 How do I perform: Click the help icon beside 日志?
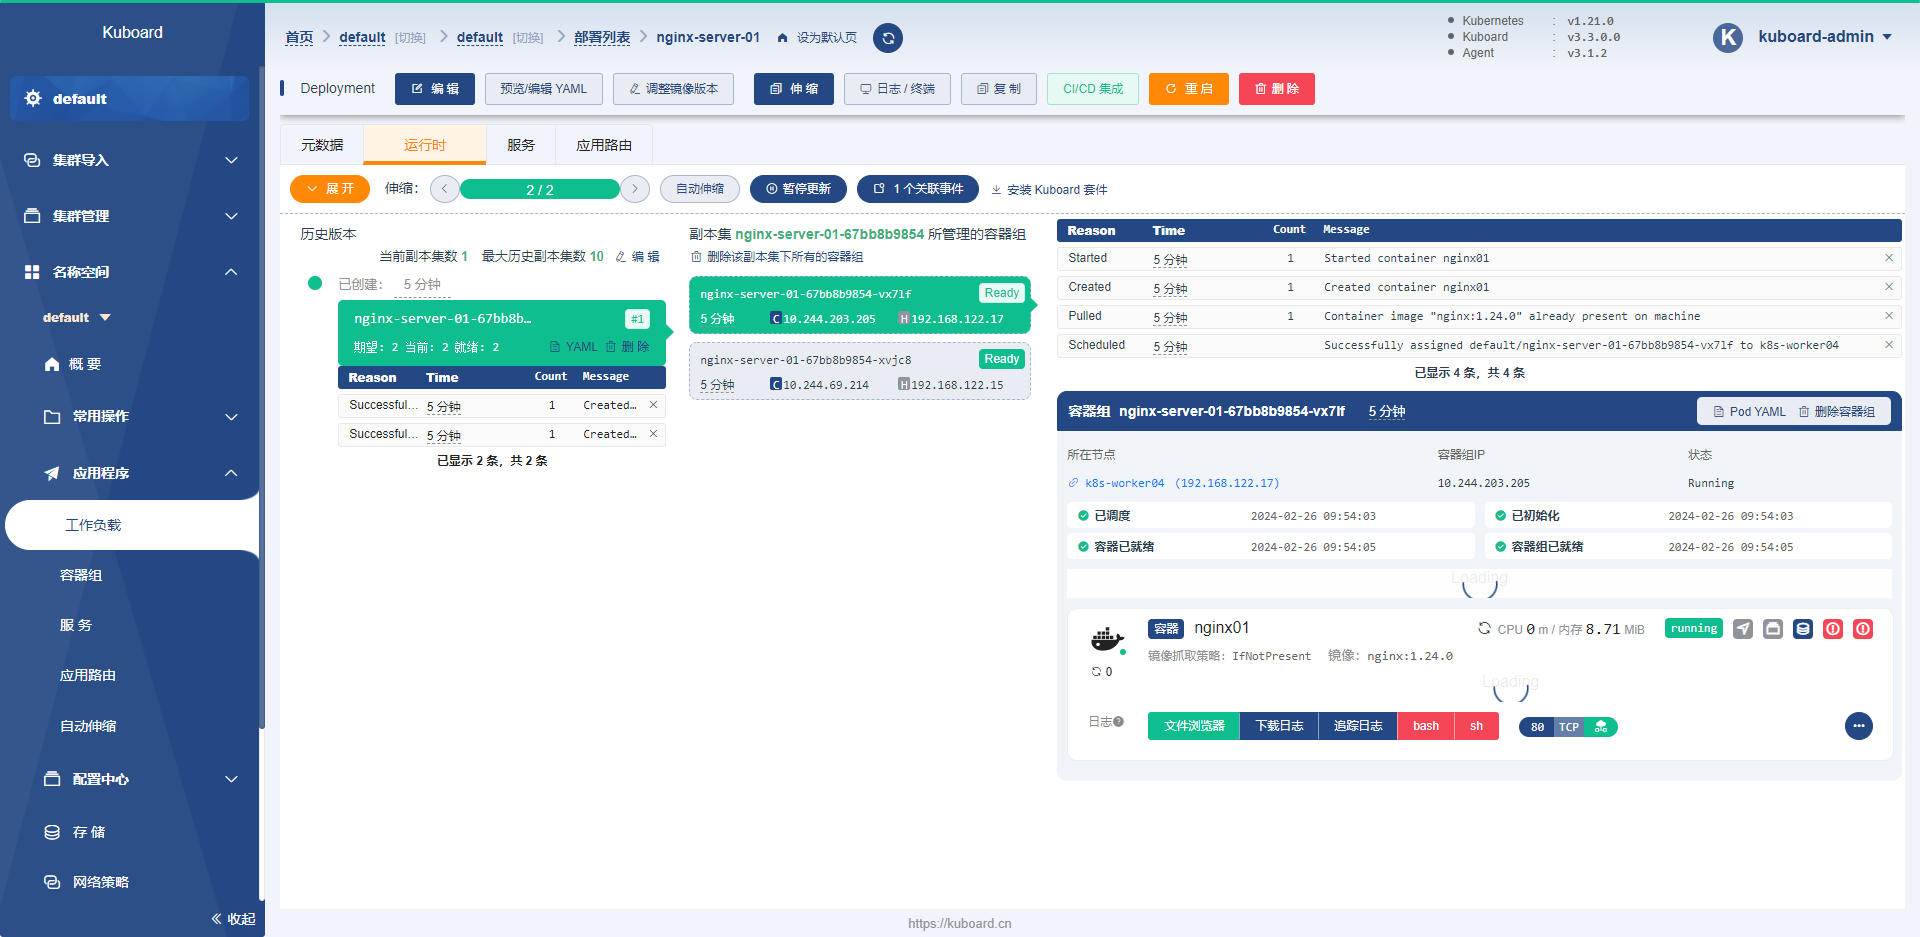point(1119,721)
